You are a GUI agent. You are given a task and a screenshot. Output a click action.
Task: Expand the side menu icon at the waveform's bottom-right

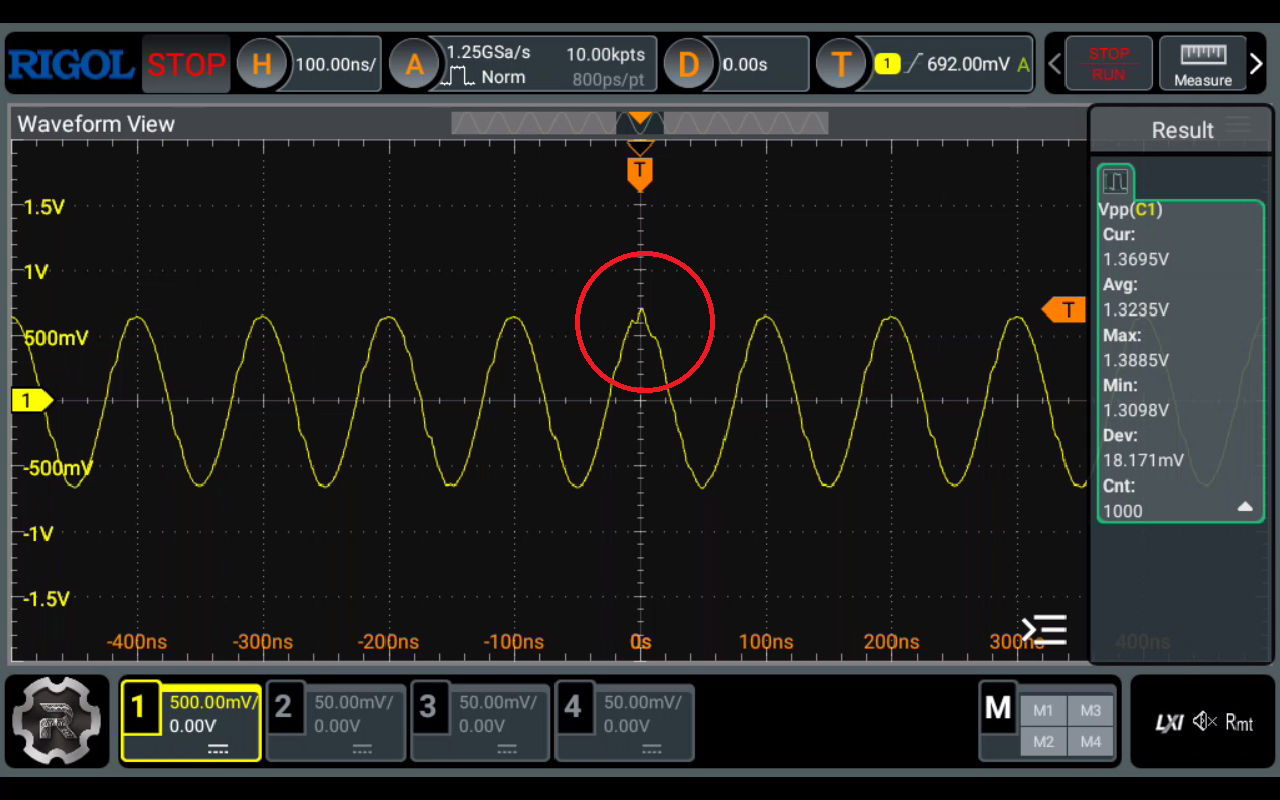(x=1044, y=629)
